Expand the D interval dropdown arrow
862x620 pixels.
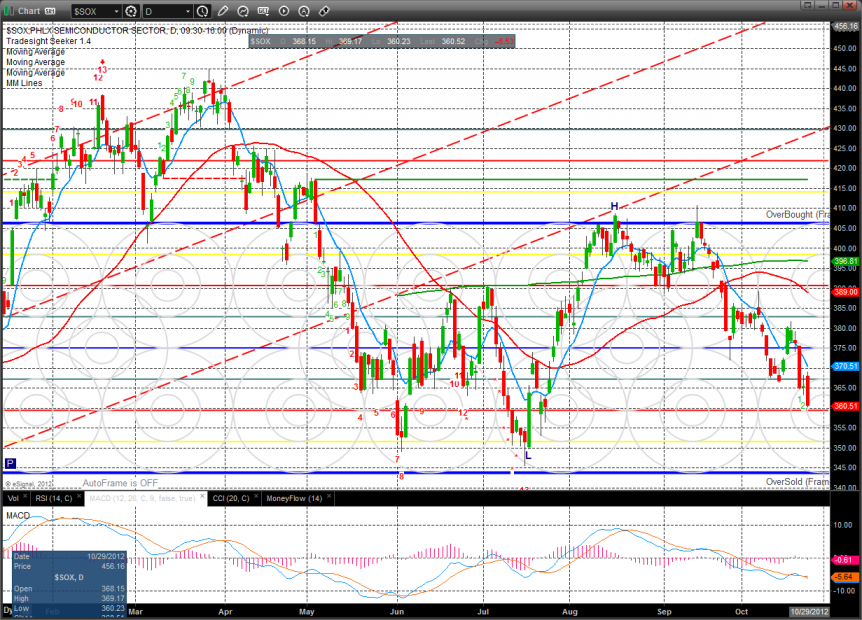[x=188, y=11]
